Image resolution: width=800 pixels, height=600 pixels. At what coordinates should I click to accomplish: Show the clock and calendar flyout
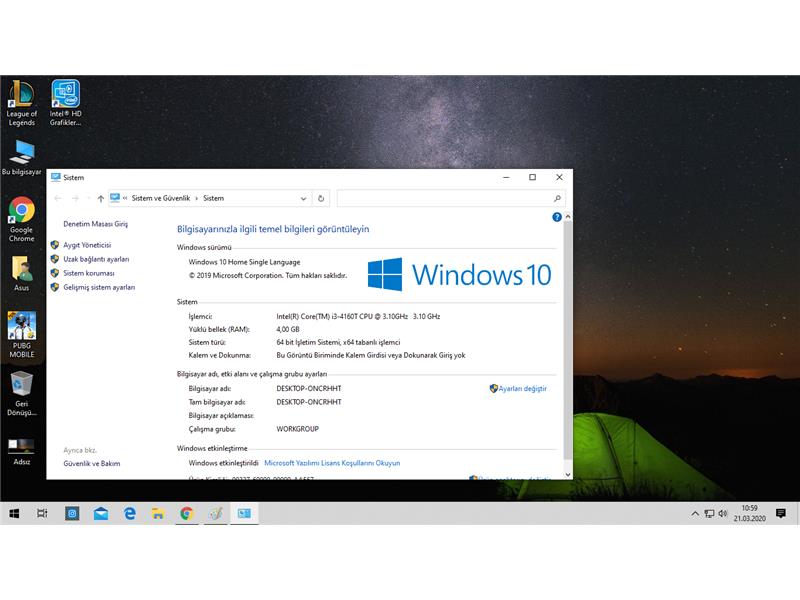coord(749,513)
